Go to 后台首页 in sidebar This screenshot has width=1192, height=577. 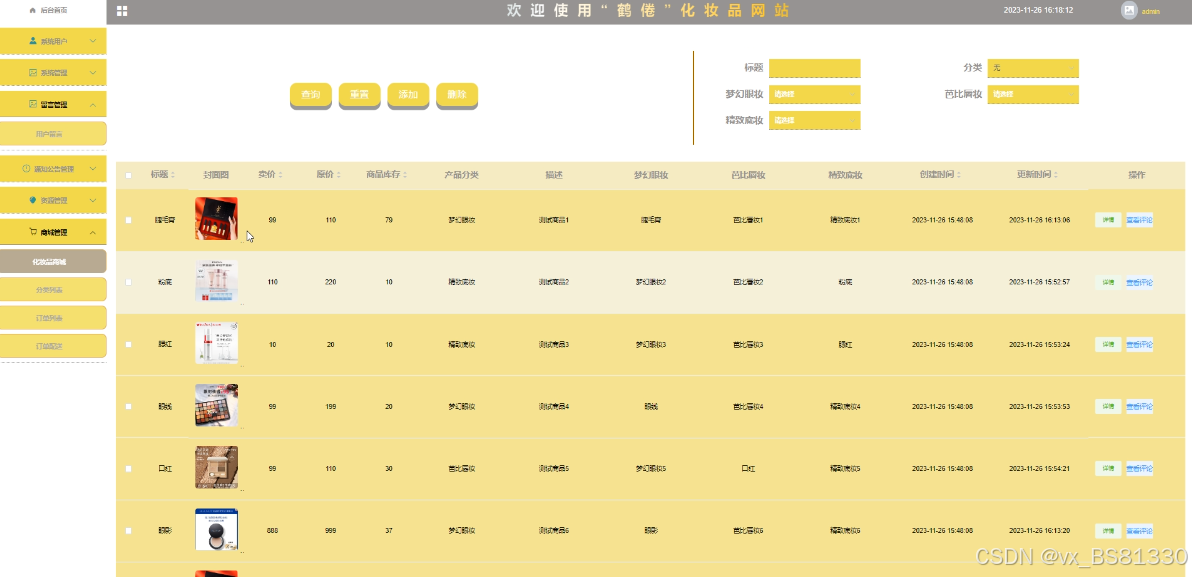pos(53,11)
